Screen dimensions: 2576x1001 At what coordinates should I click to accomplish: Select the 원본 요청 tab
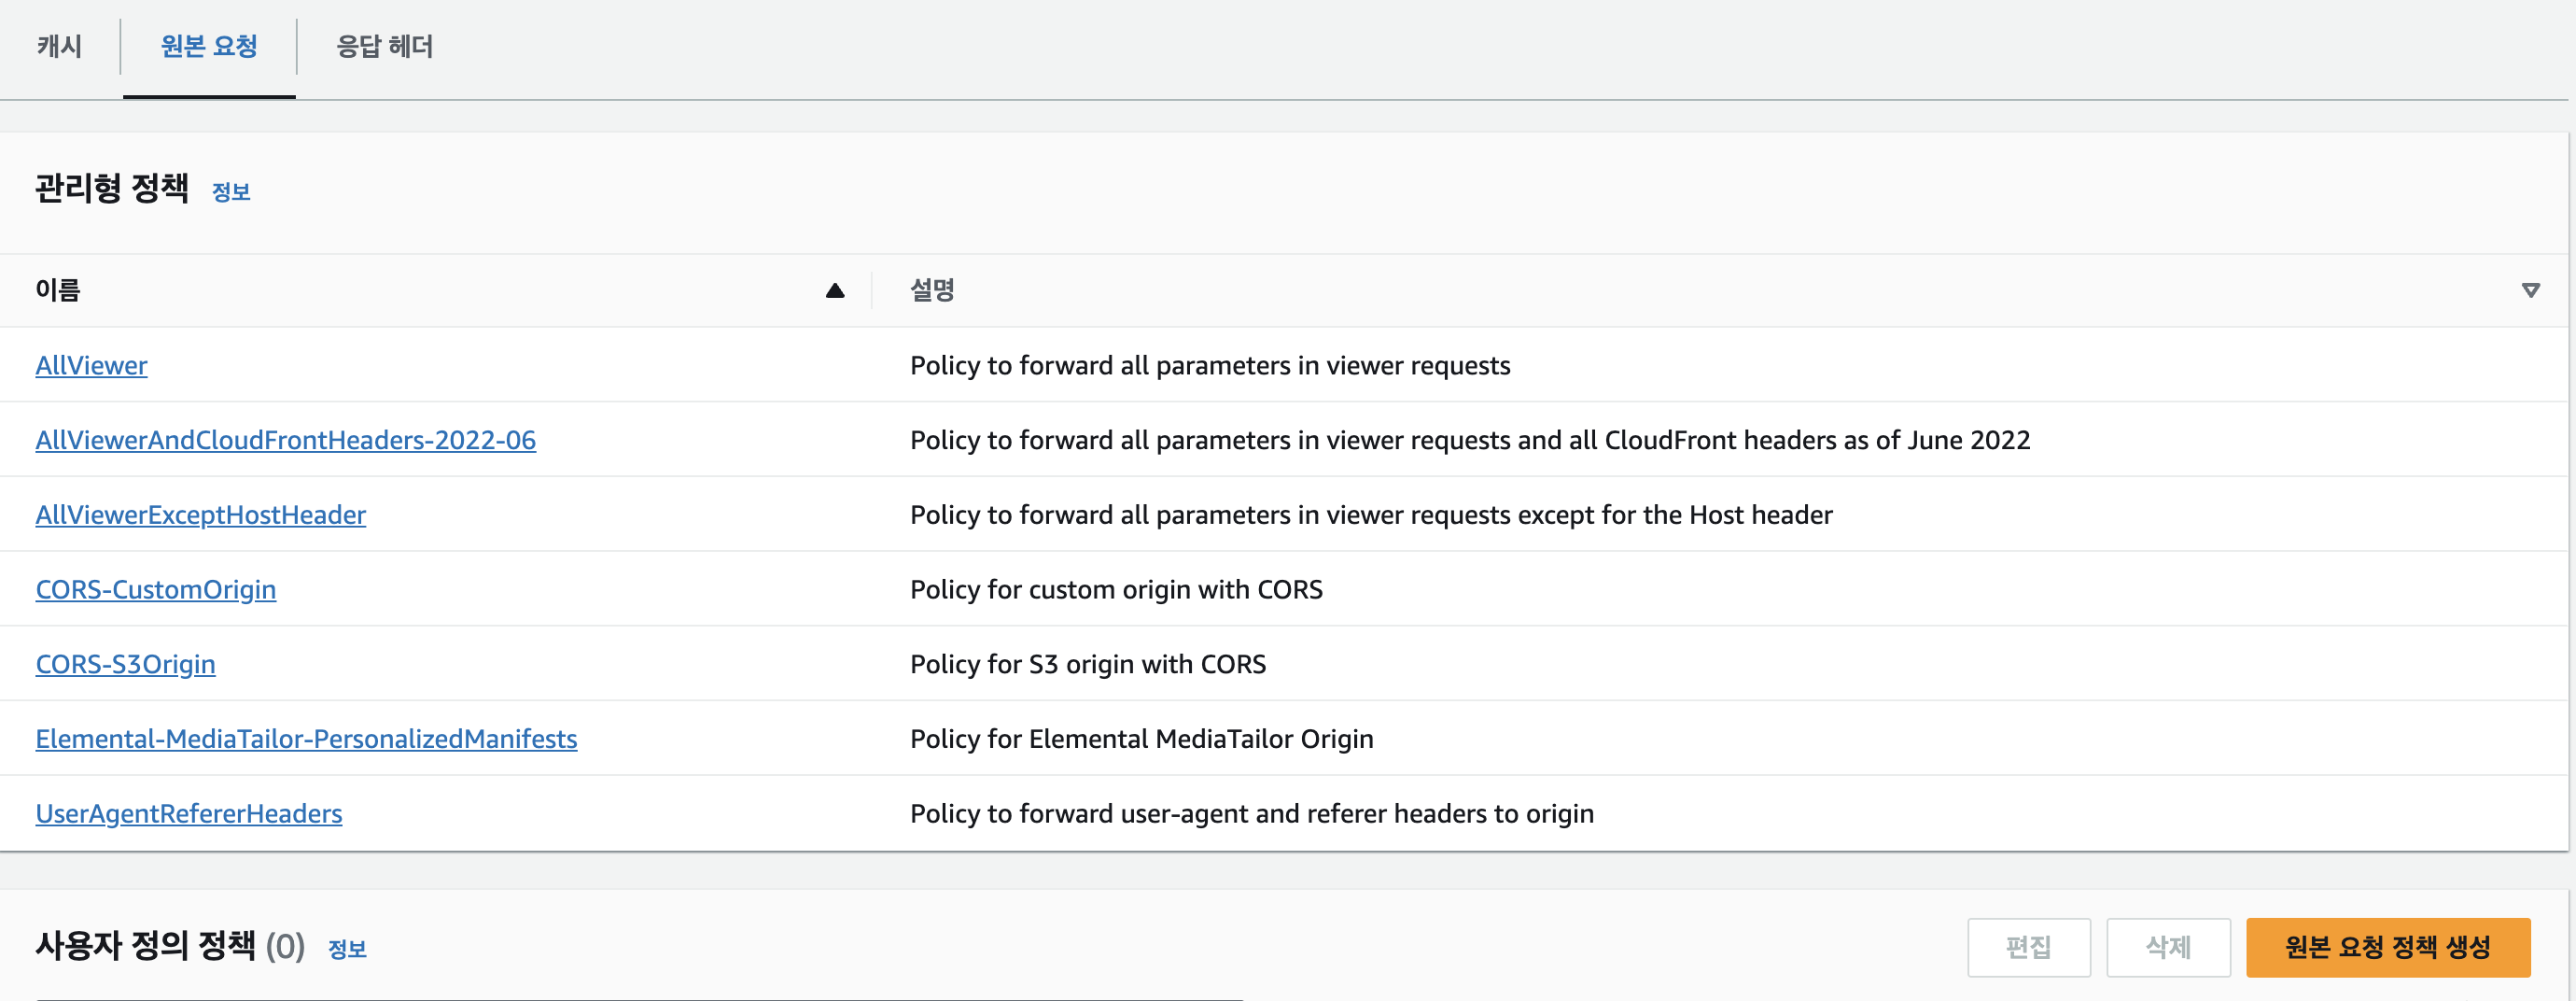(x=209, y=46)
